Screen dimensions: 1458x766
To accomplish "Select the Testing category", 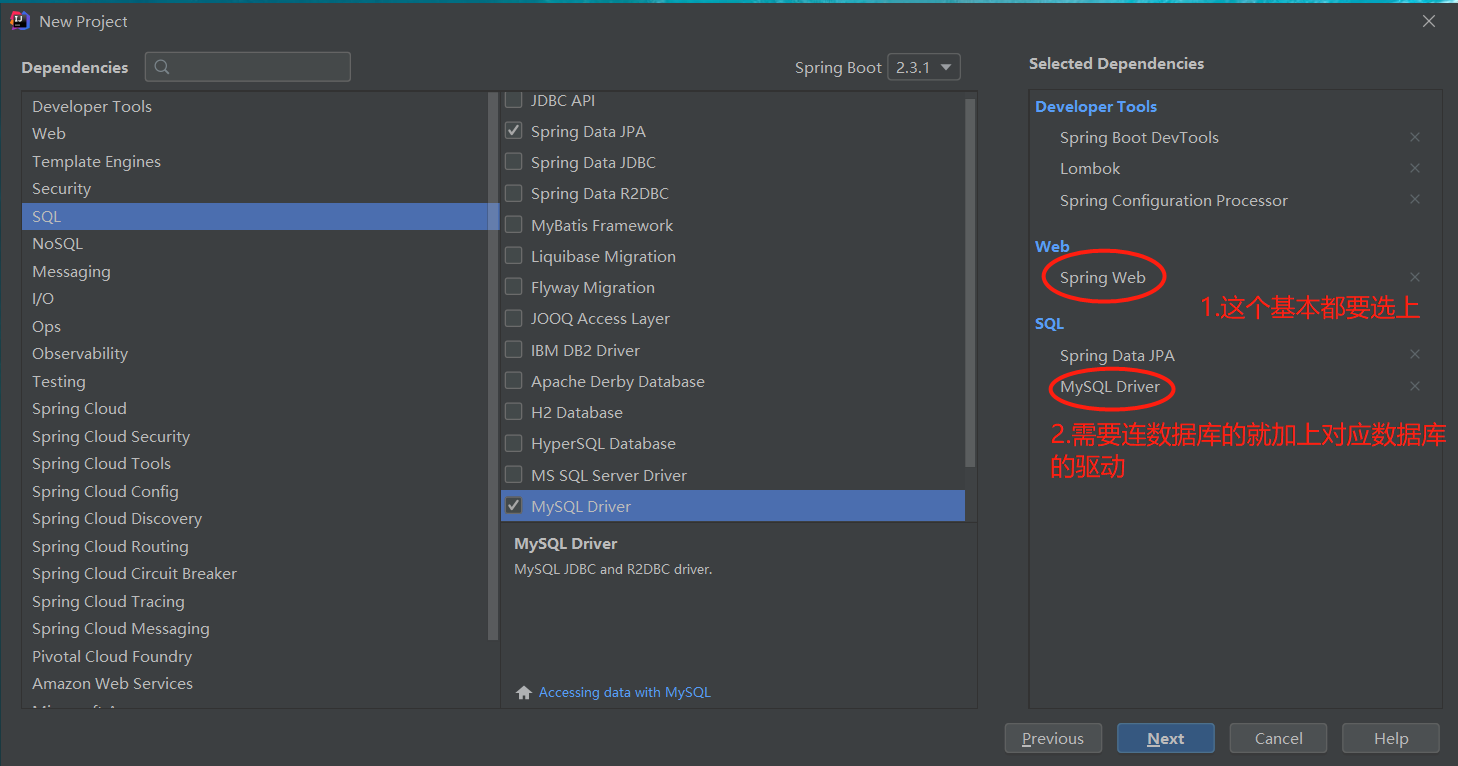I will click(255, 381).
